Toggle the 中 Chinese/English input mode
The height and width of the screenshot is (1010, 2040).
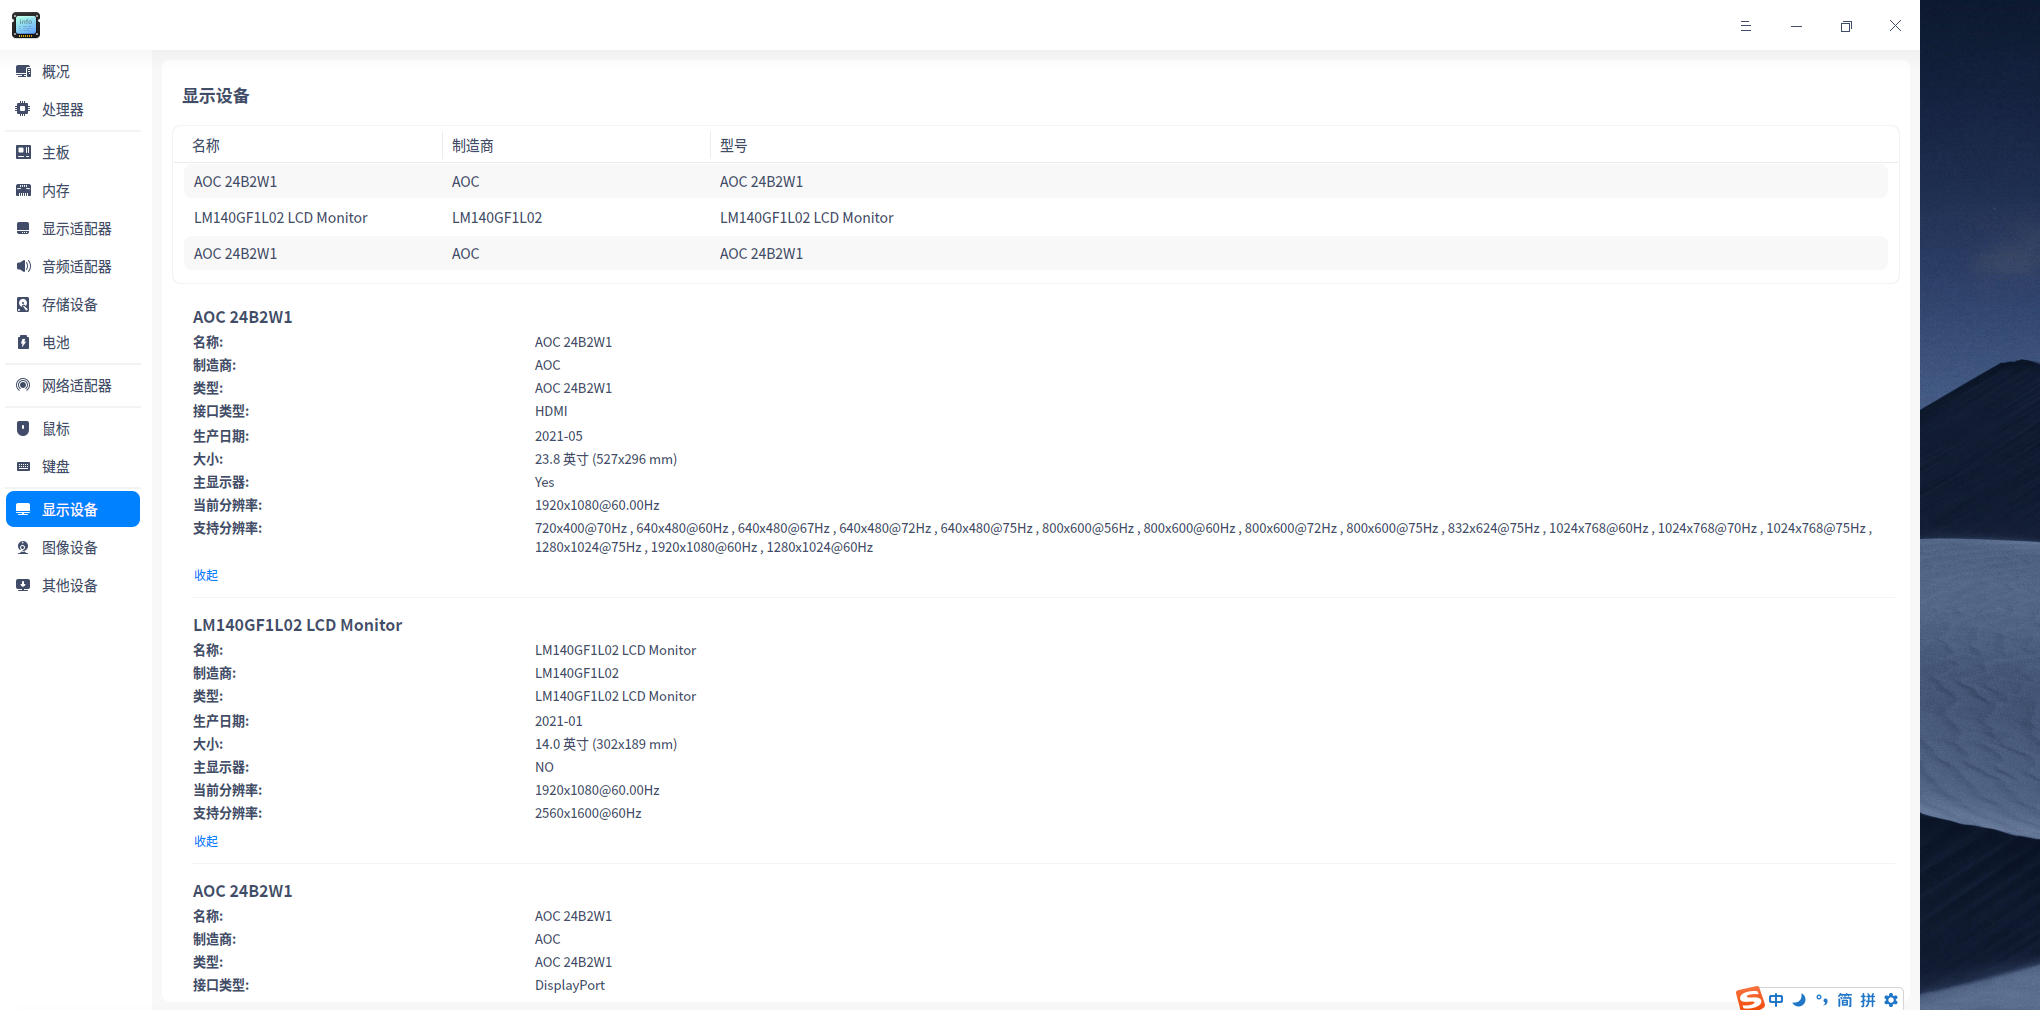(1776, 1000)
